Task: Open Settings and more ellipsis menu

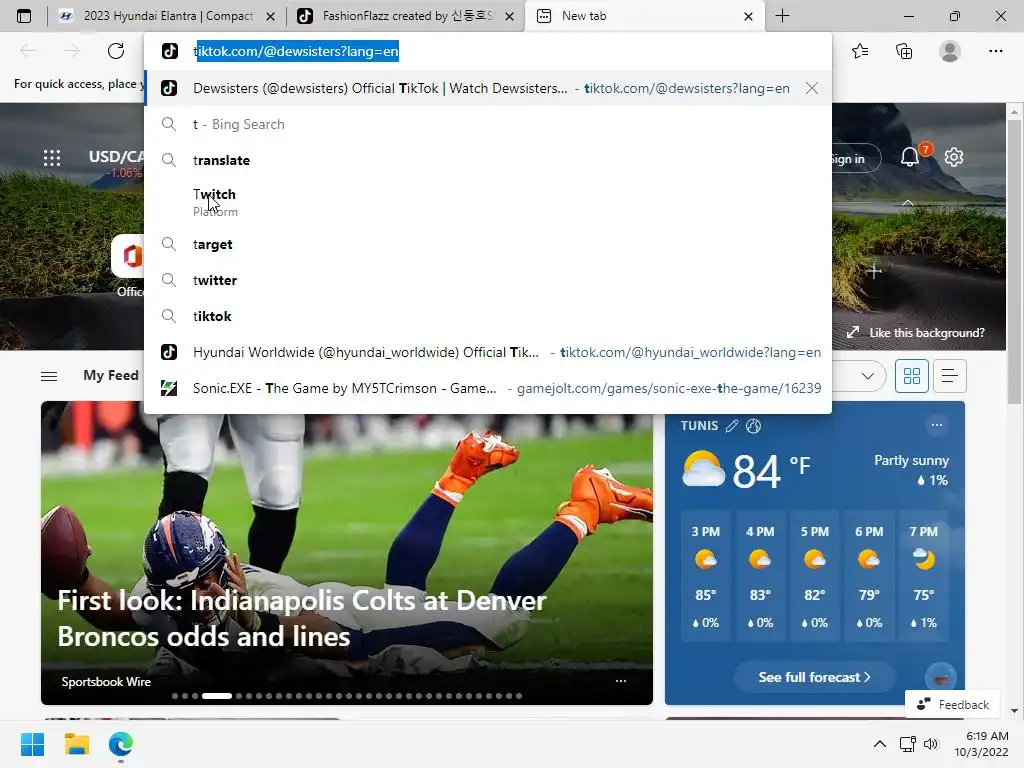Action: pos(995,51)
